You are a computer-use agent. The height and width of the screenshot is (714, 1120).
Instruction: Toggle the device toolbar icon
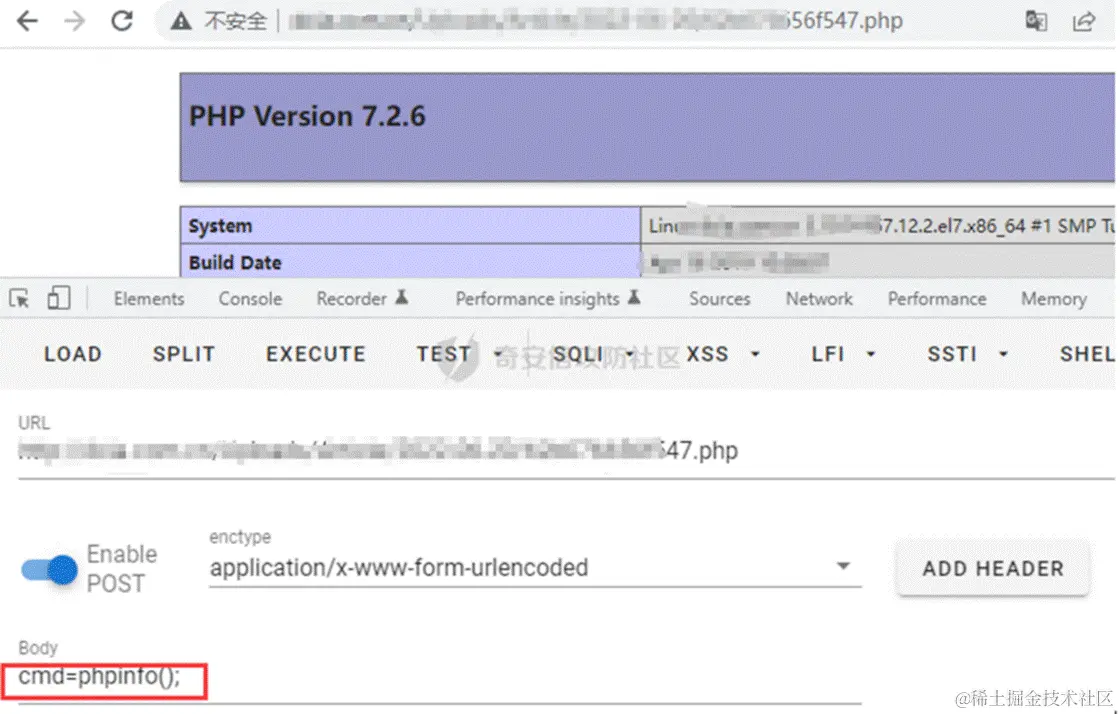[x=59, y=298]
